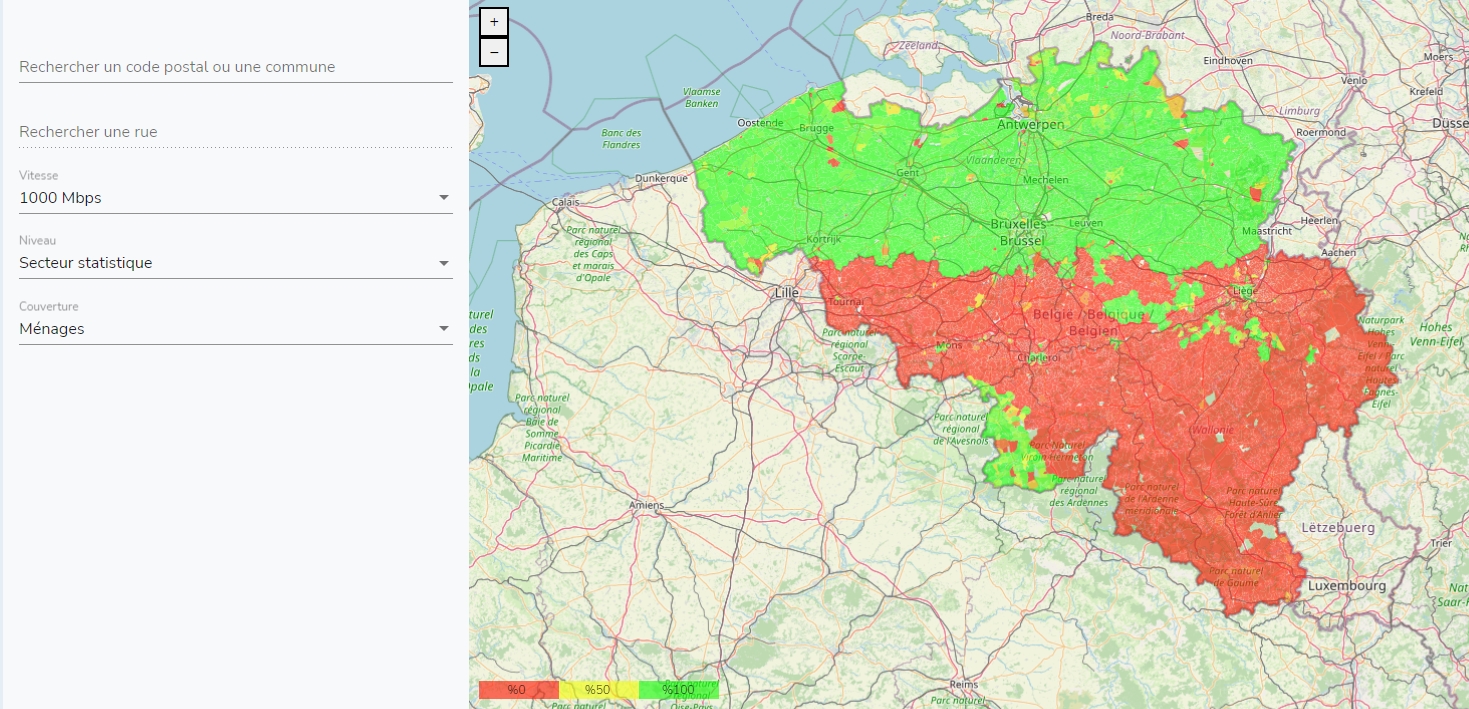Click the red %0 legend swatch
1469x709 pixels.
518,690
